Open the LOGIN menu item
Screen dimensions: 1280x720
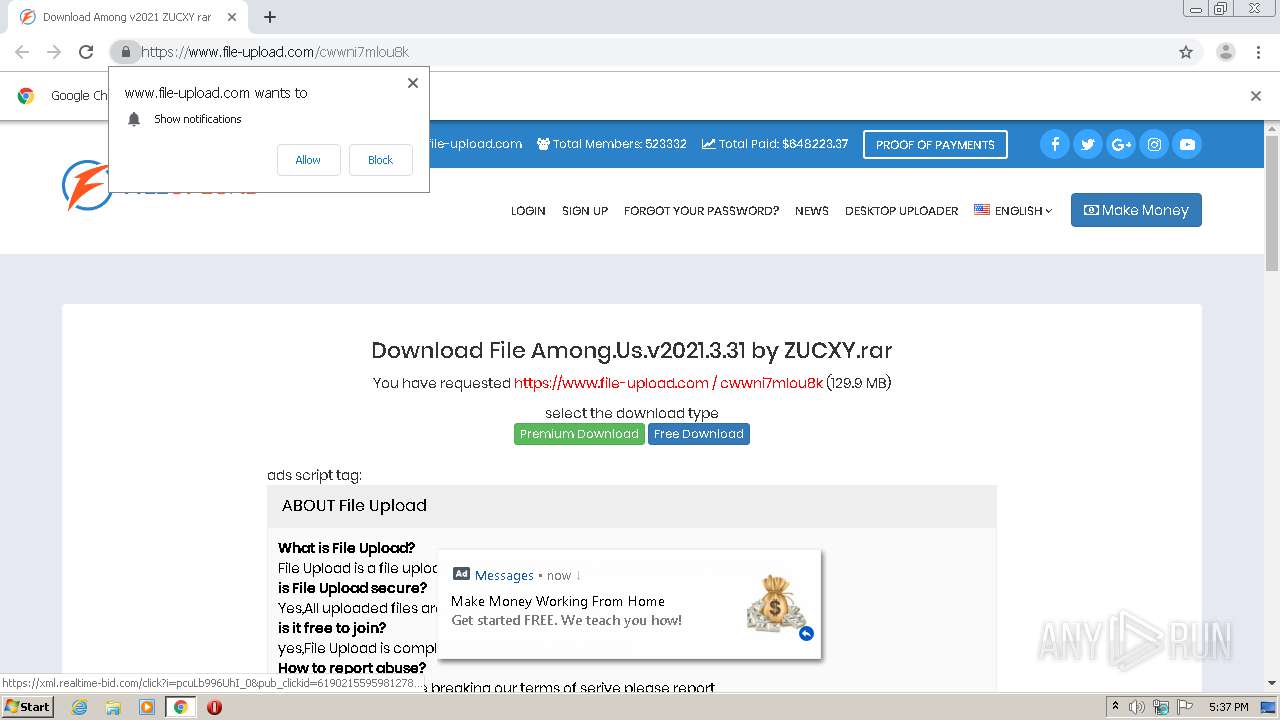click(x=528, y=211)
